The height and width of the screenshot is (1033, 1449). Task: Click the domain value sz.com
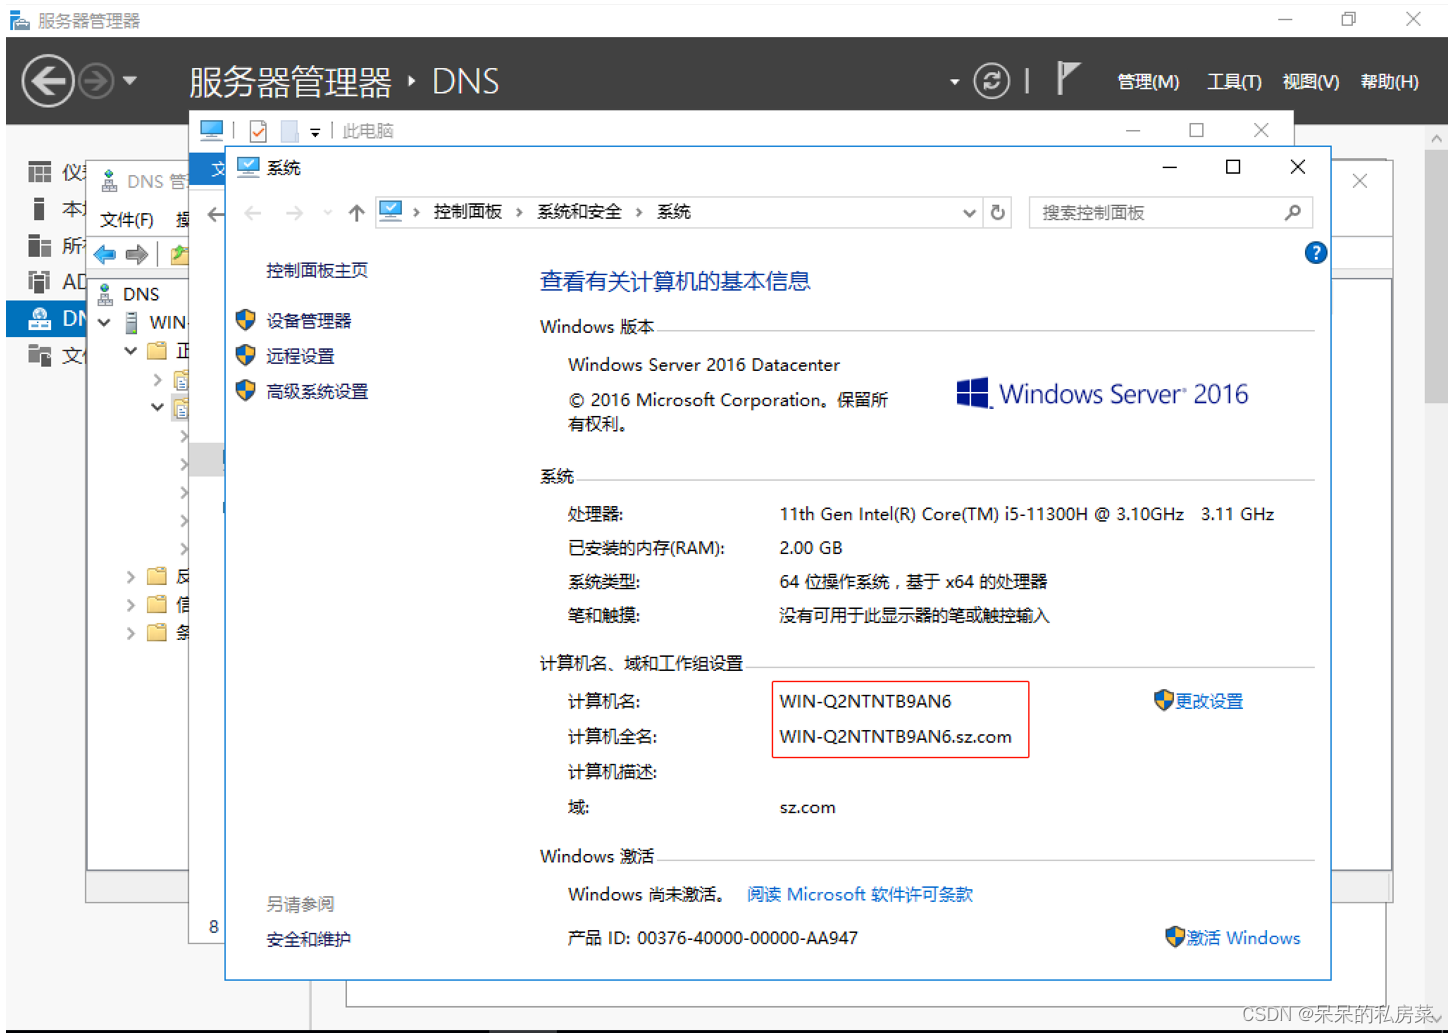point(807,808)
